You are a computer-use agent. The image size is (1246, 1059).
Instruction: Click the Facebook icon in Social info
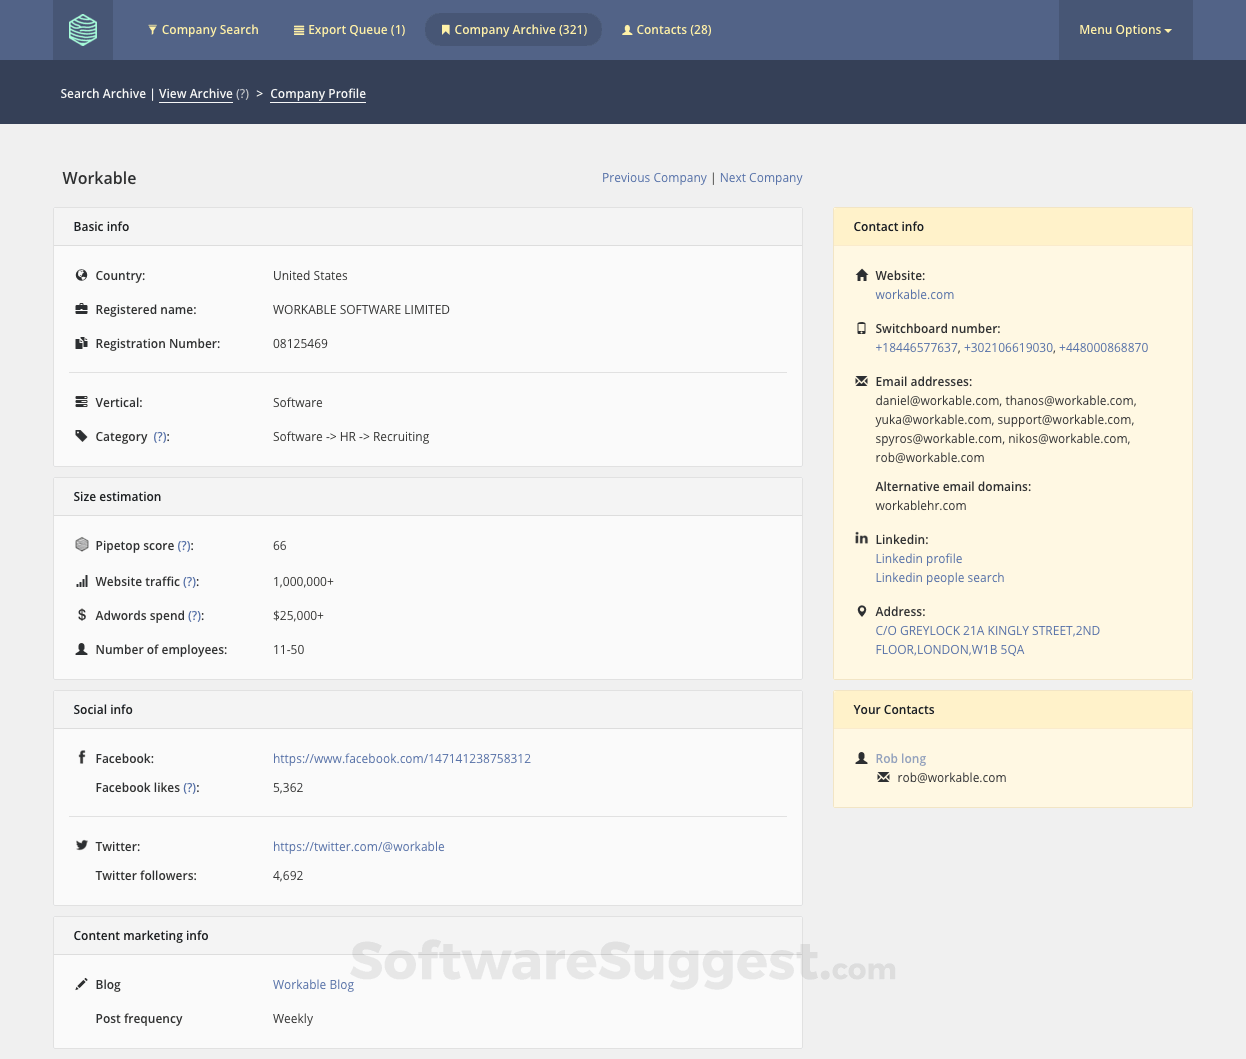[x=82, y=757]
